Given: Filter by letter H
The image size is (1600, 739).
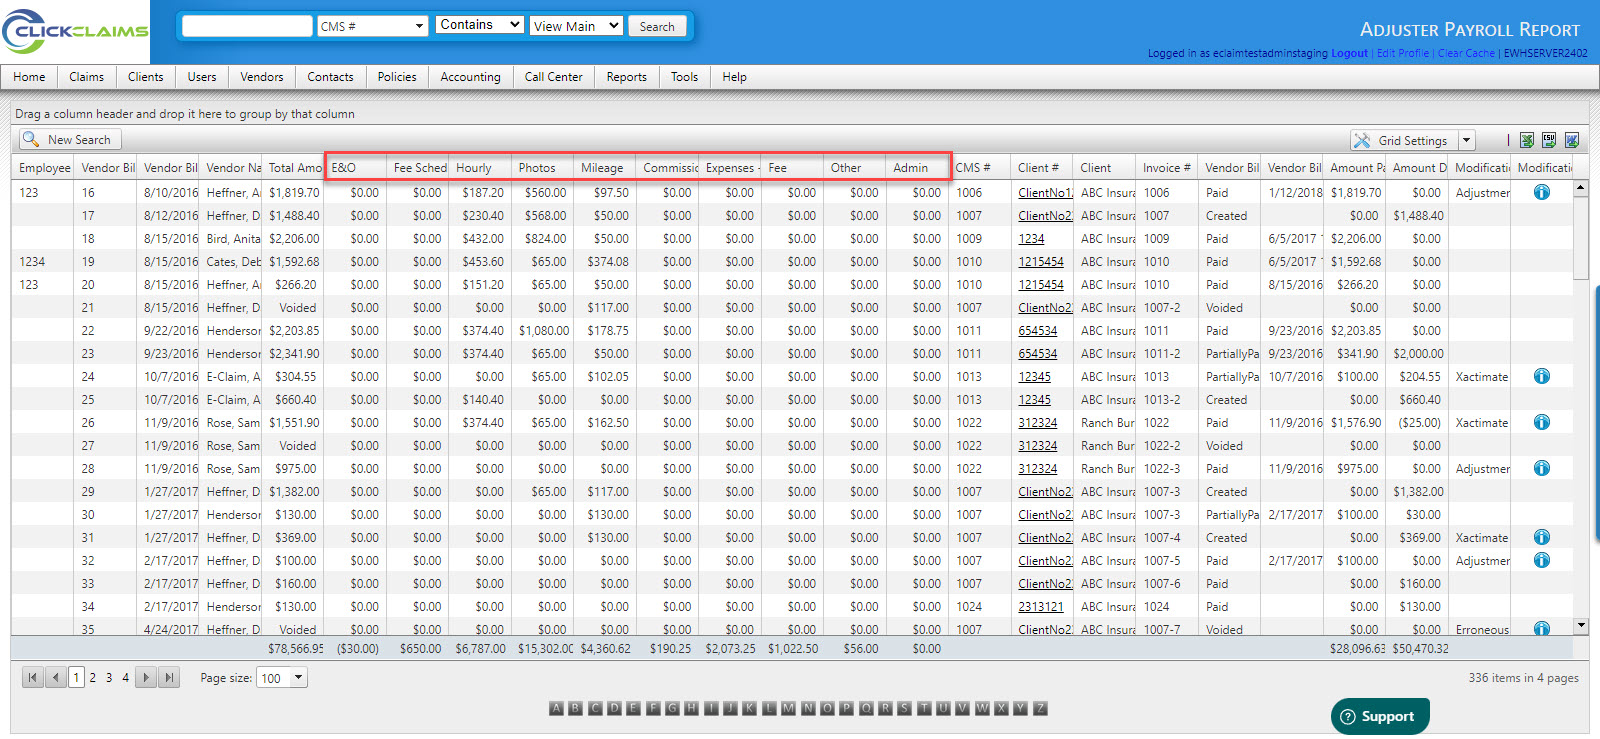Looking at the screenshot, I should [x=692, y=708].
